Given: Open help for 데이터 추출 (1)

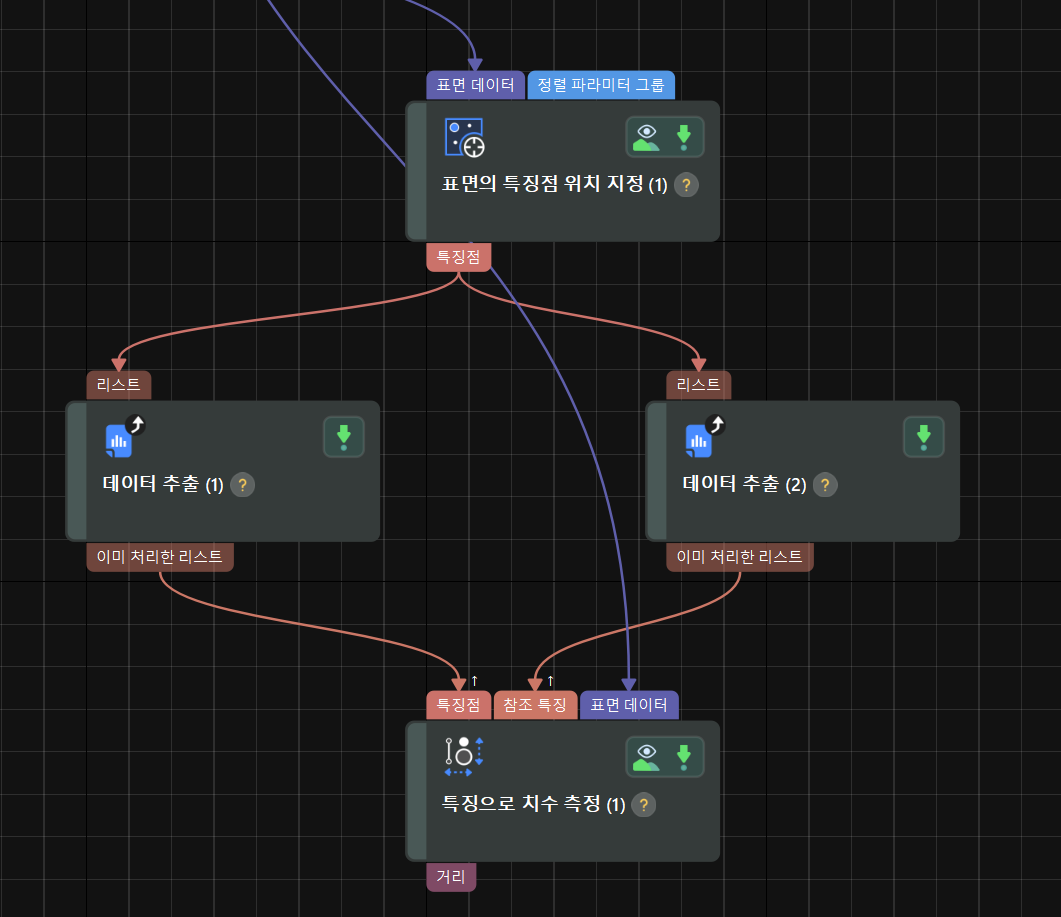Looking at the screenshot, I should (242, 485).
